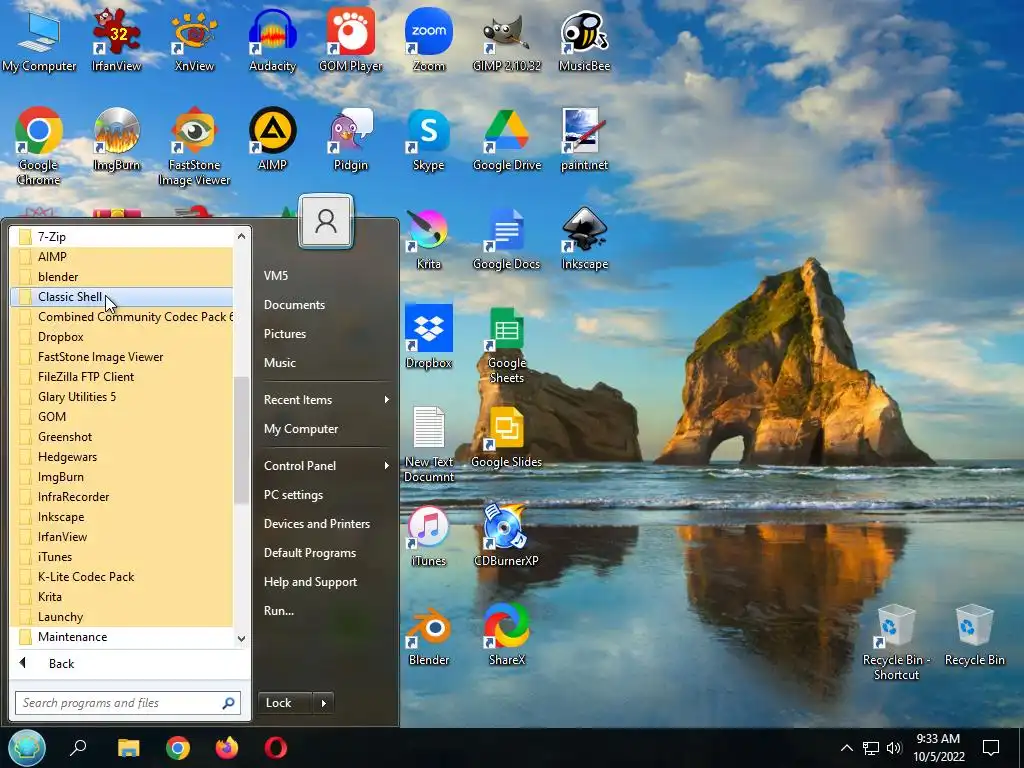The width and height of the screenshot is (1024, 768).
Task: Expand the 7-Zip program folder
Action: 122,236
